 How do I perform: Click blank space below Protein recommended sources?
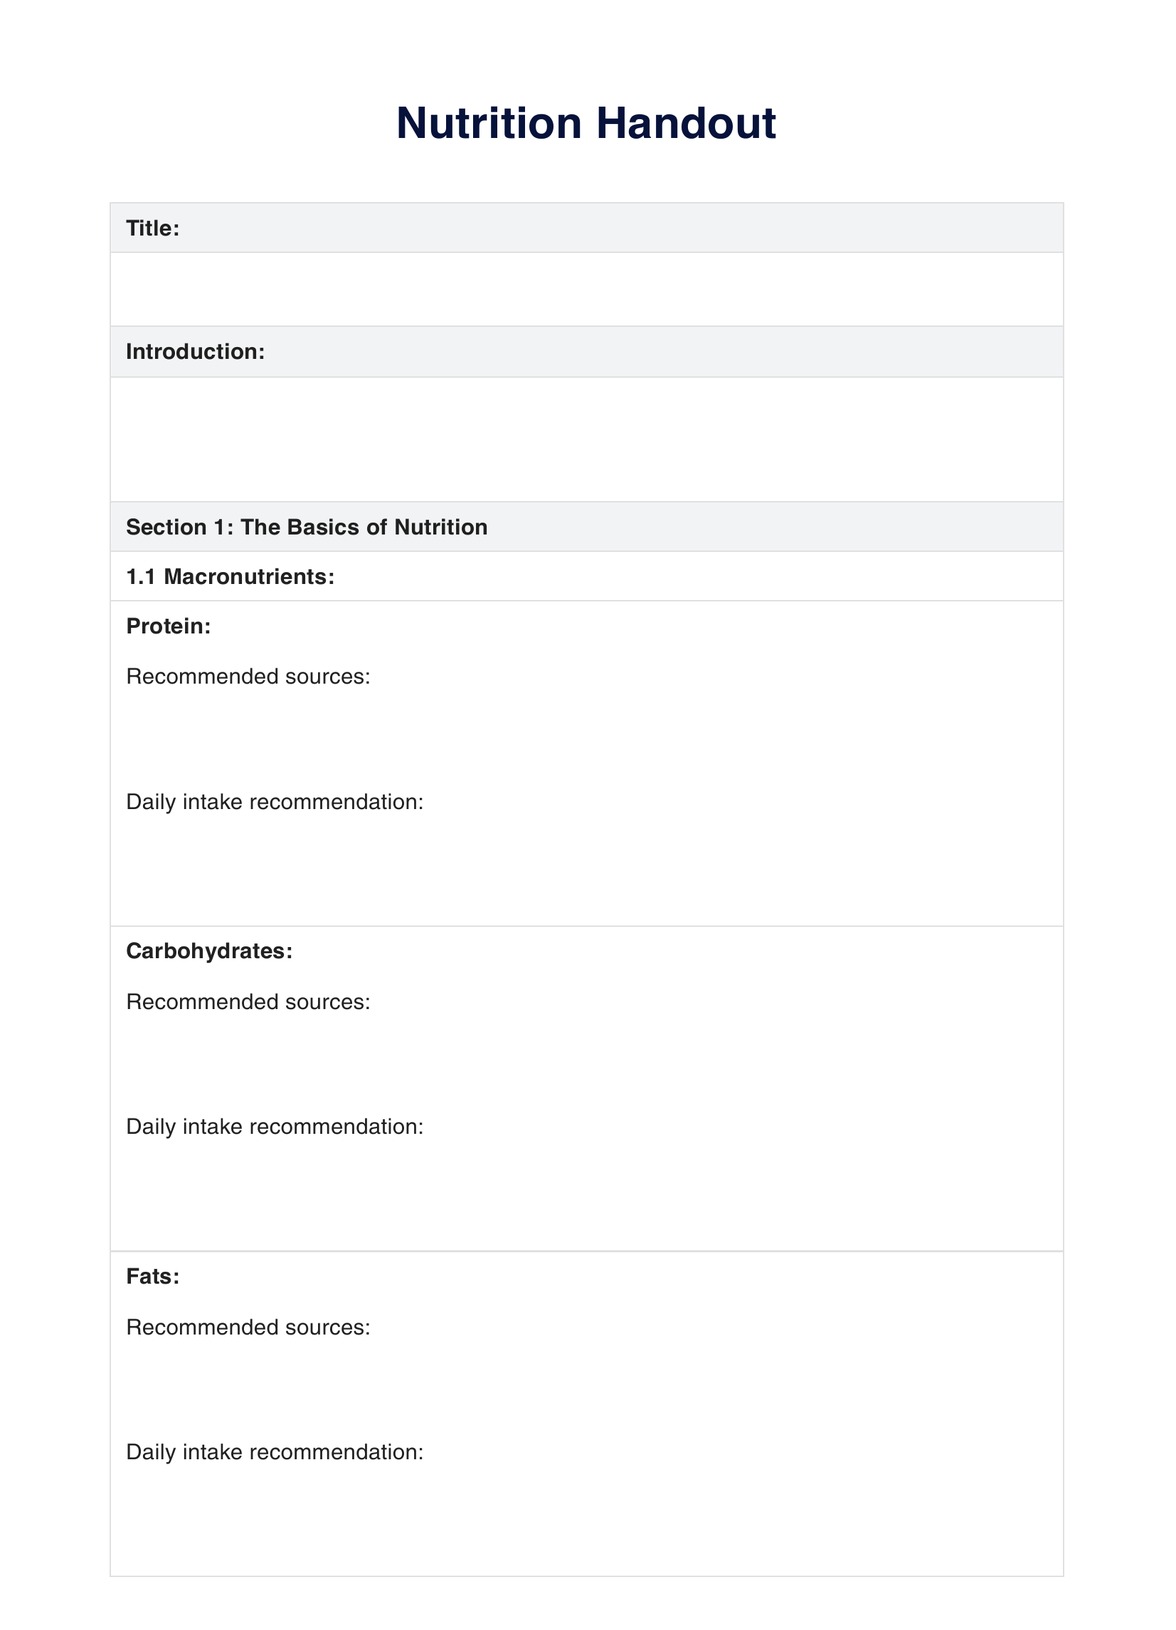pos(586,739)
